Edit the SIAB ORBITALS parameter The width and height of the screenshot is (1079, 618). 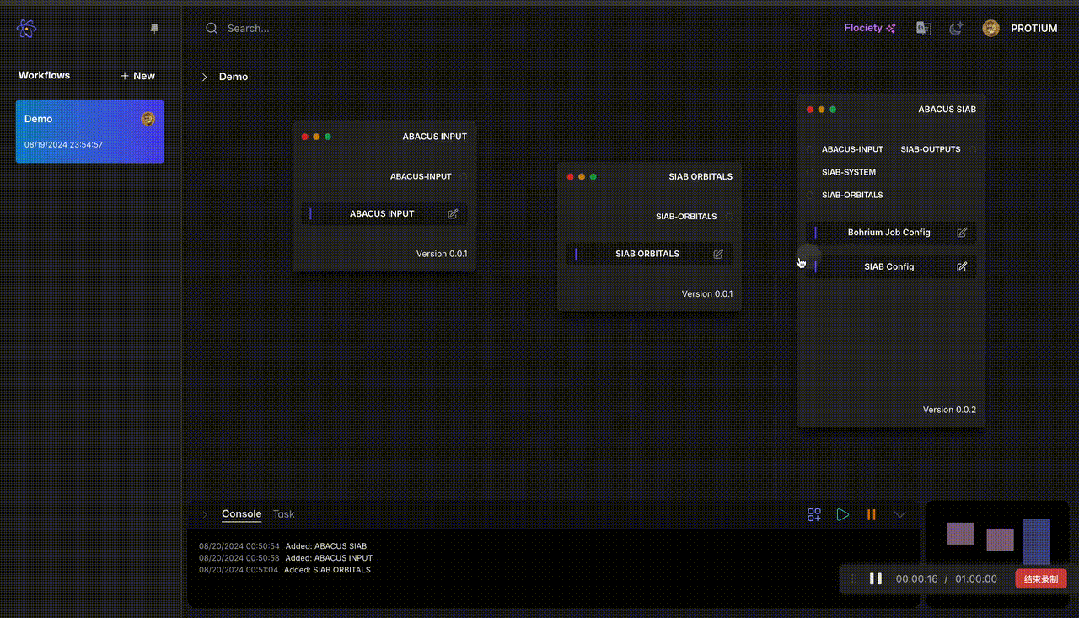coord(718,254)
